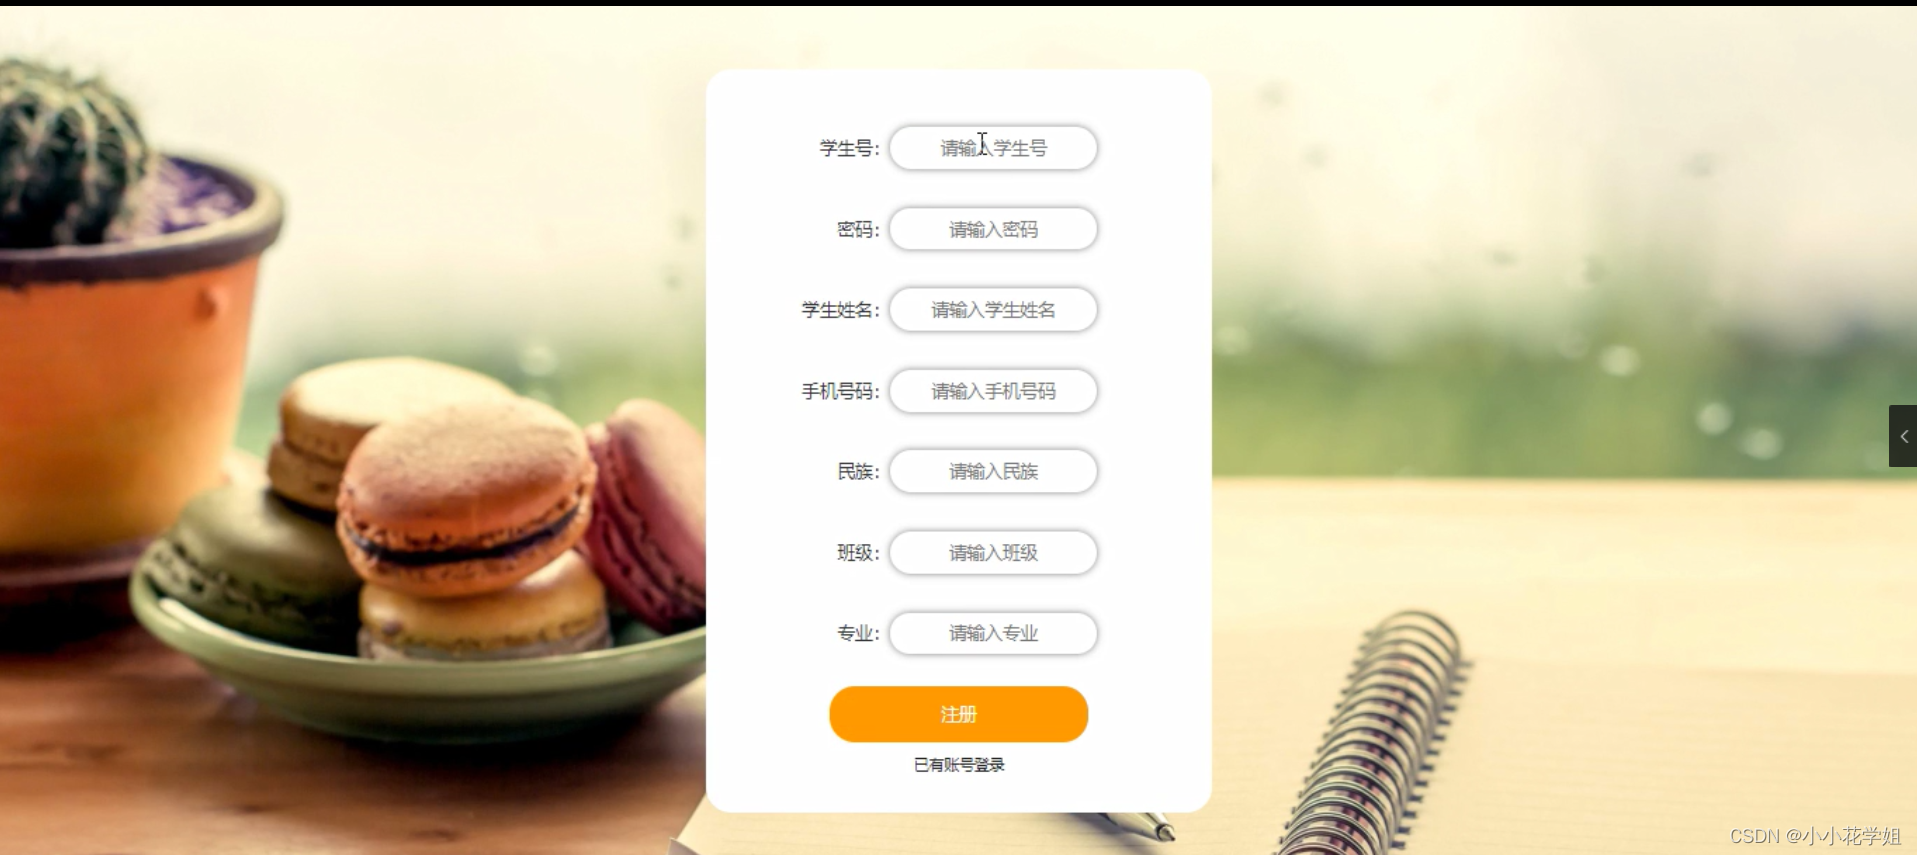
Task: Click the 请输入班级 class field
Action: click(x=993, y=552)
